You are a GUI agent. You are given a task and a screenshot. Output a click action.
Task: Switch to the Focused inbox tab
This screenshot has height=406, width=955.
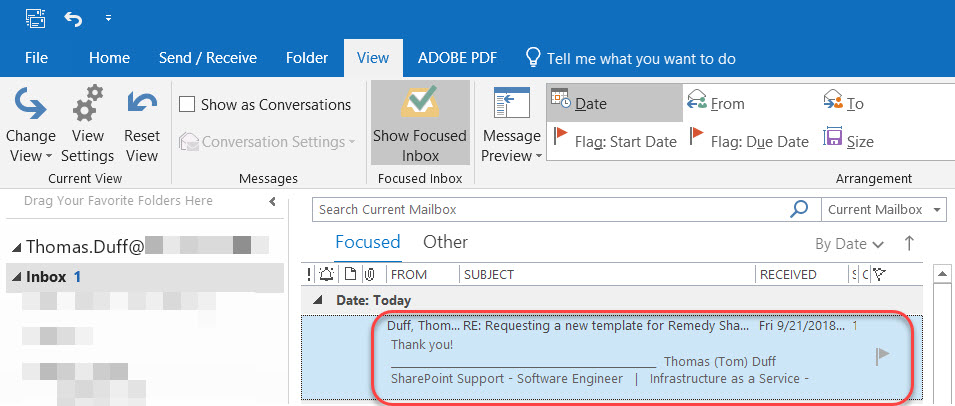click(368, 242)
